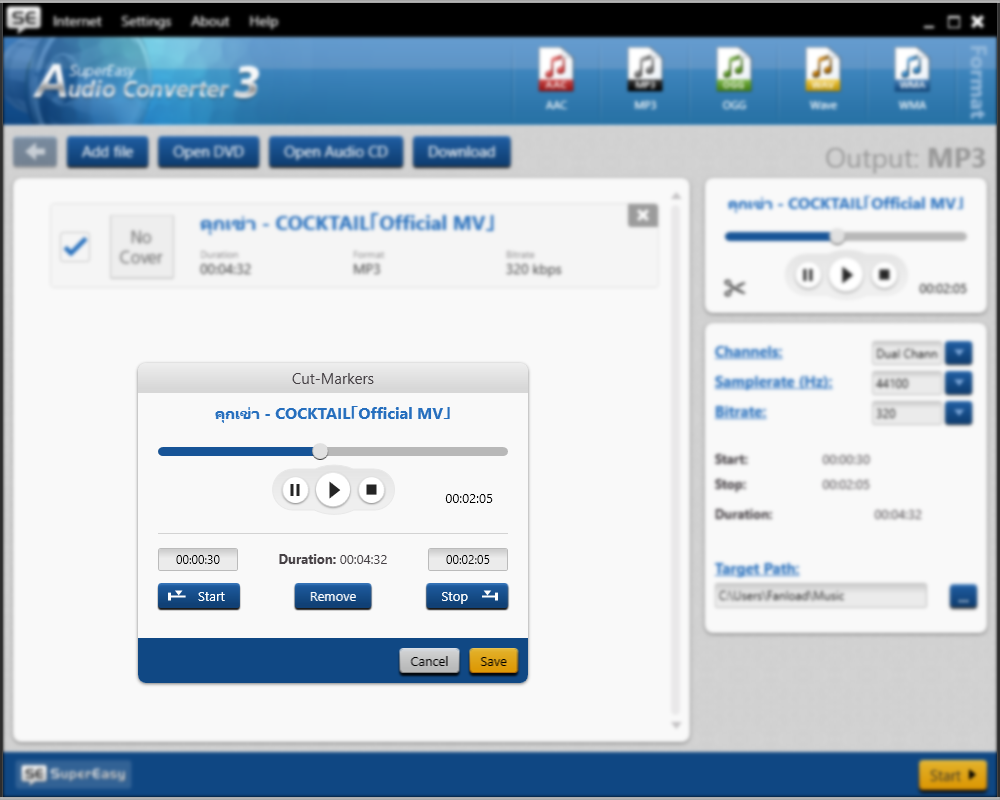Screen dimensions: 1000x800
Task: Click the 00:00:30 start time field
Action: tap(198, 559)
